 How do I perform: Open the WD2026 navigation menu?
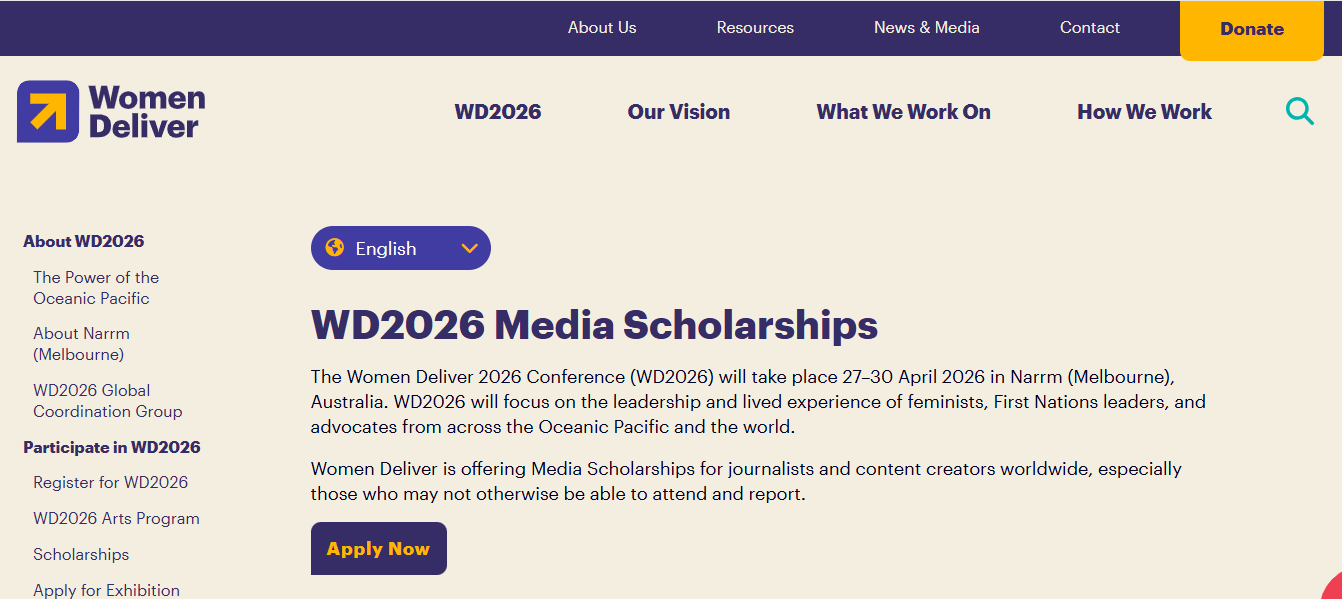coord(498,112)
